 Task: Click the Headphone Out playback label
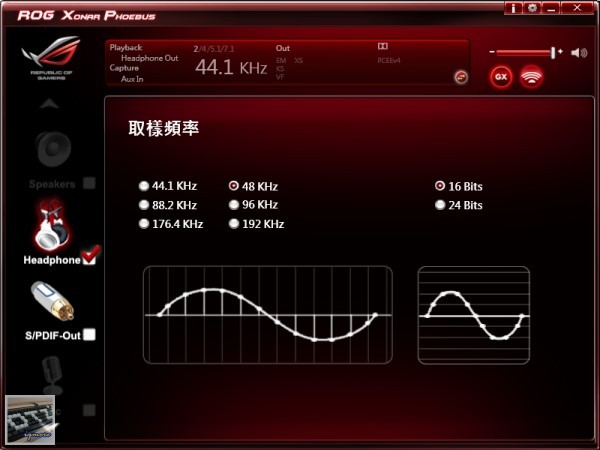[150, 58]
